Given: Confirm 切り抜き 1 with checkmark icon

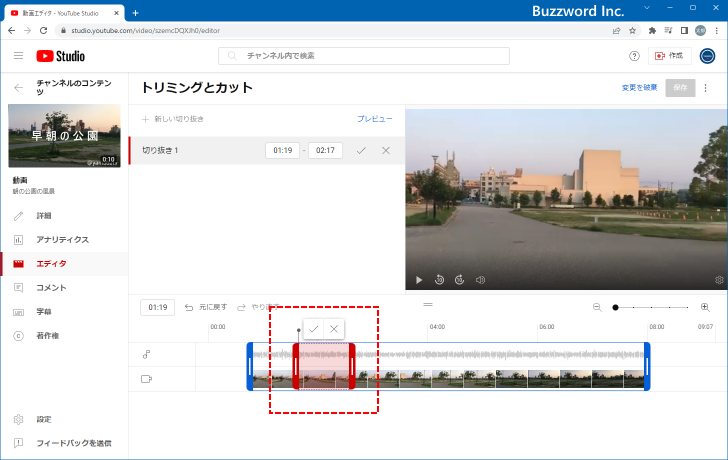Looking at the screenshot, I should [361, 150].
